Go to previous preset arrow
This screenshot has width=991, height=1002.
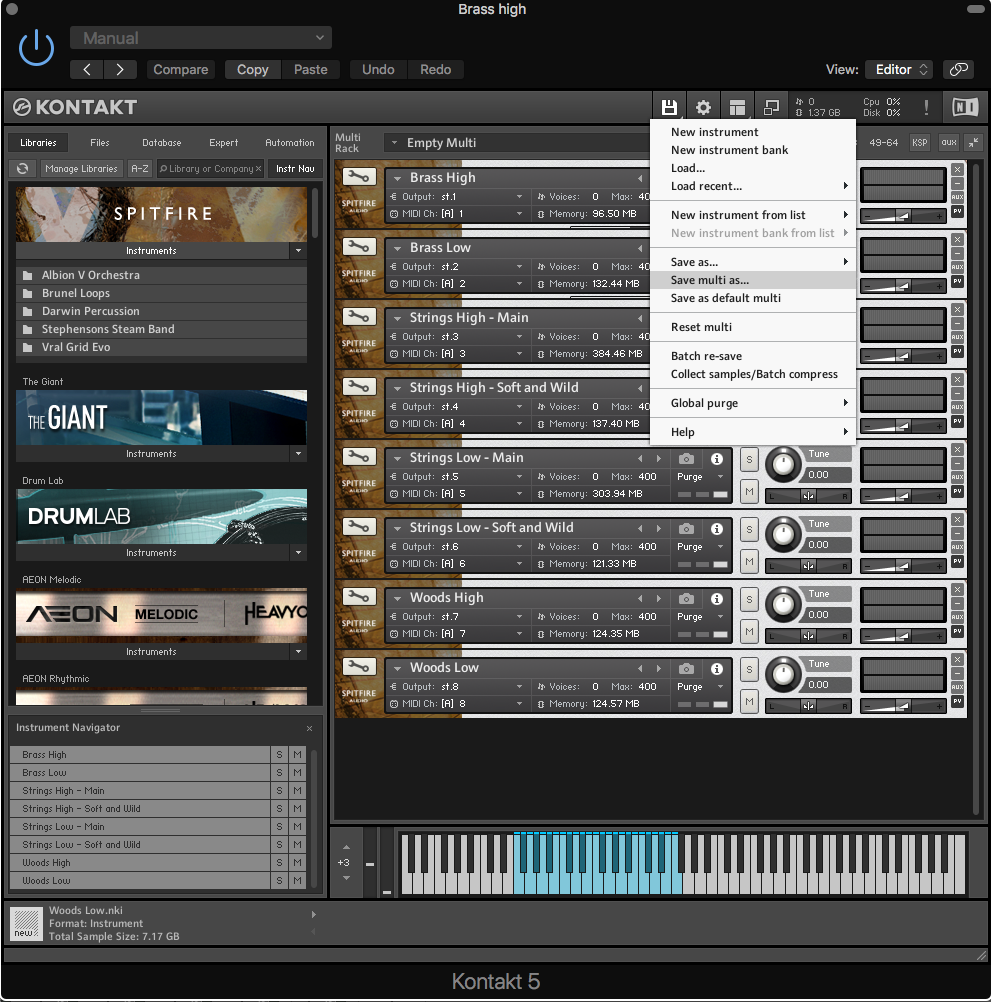[88, 70]
